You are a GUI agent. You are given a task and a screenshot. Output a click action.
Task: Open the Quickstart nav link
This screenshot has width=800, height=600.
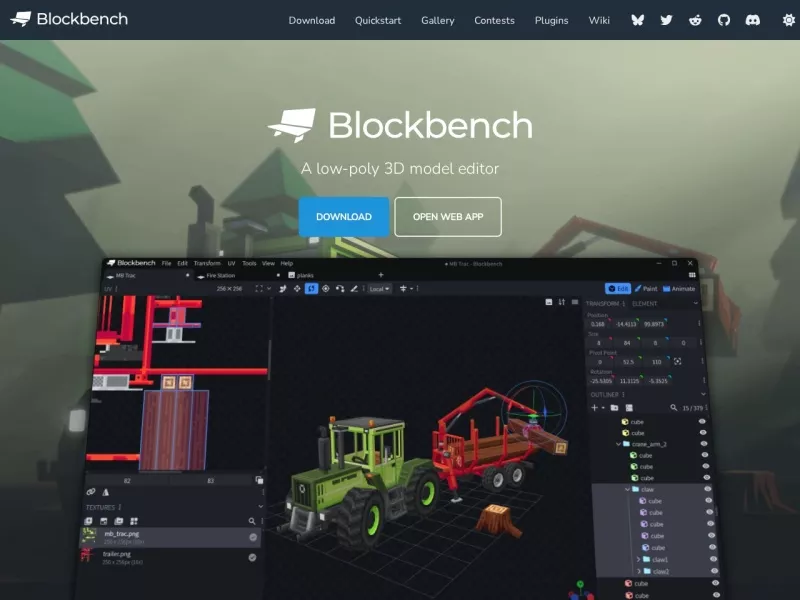click(x=378, y=20)
